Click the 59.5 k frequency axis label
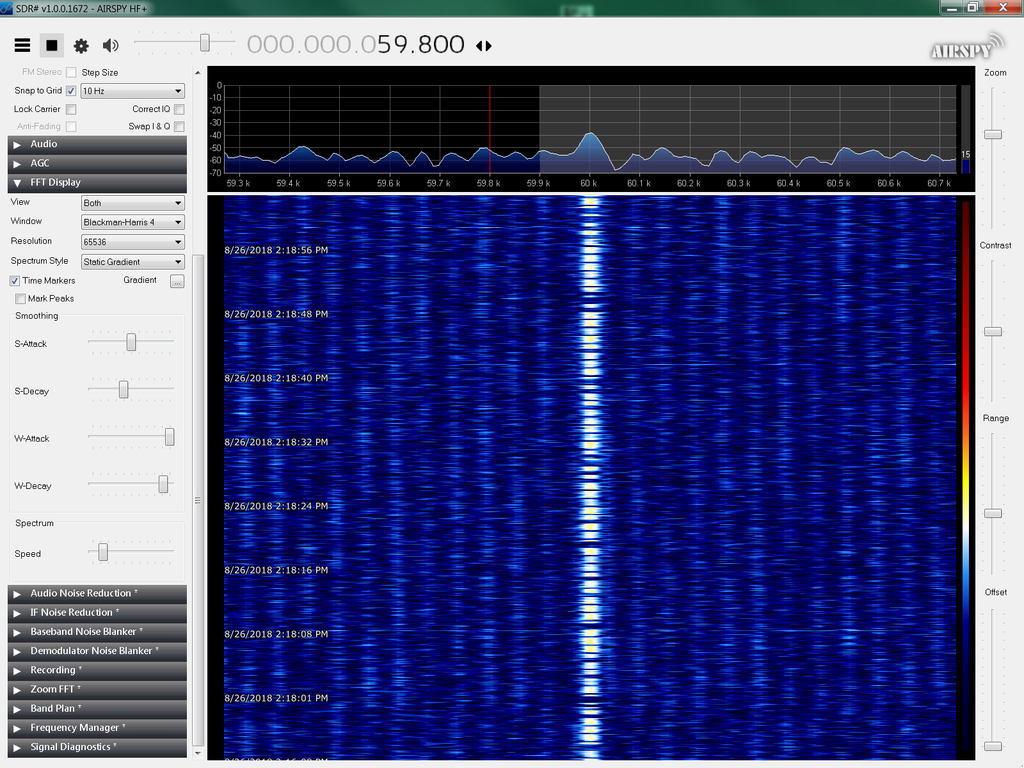Viewport: 1024px width, 768px height. click(x=339, y=184)
